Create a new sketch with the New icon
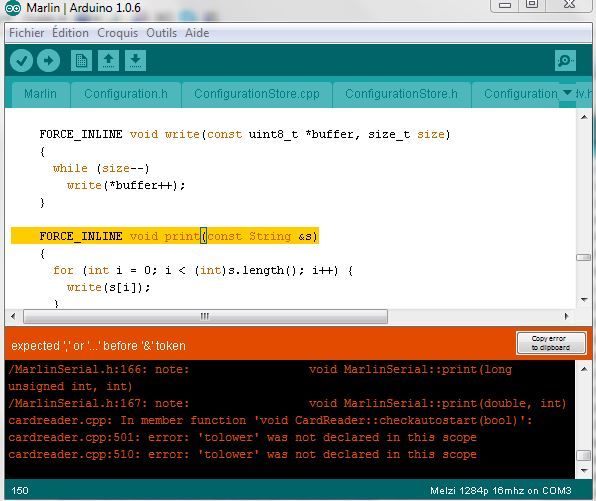 click(81, 60)
